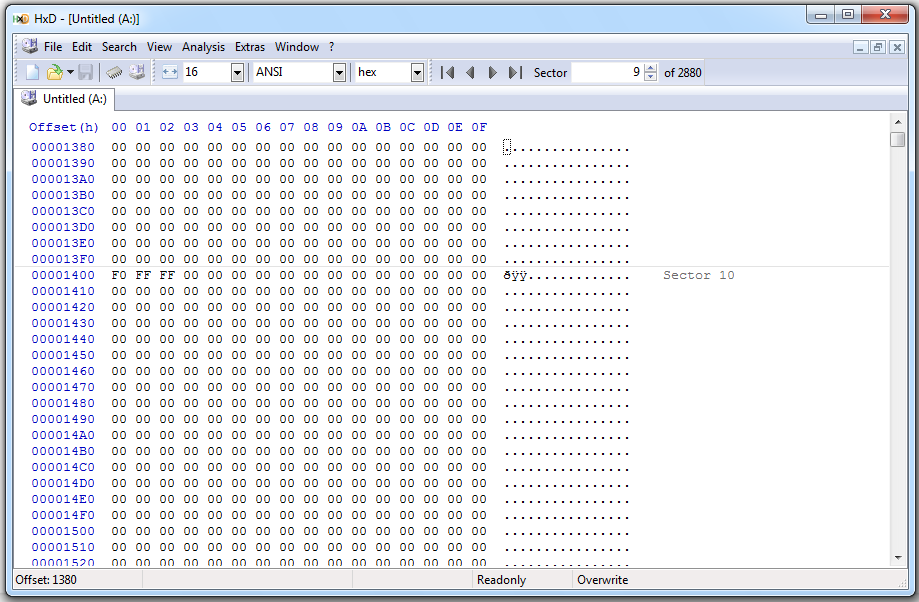Open the Window menu

[297, 47]
